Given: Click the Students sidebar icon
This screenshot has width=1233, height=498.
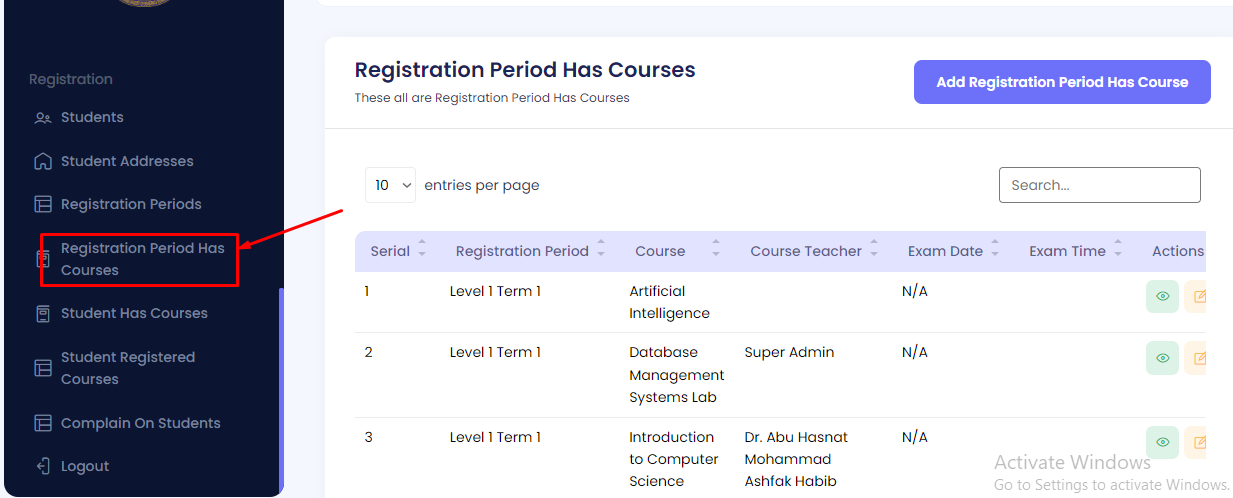Looking at the screenshot, I should pos(42,118).
